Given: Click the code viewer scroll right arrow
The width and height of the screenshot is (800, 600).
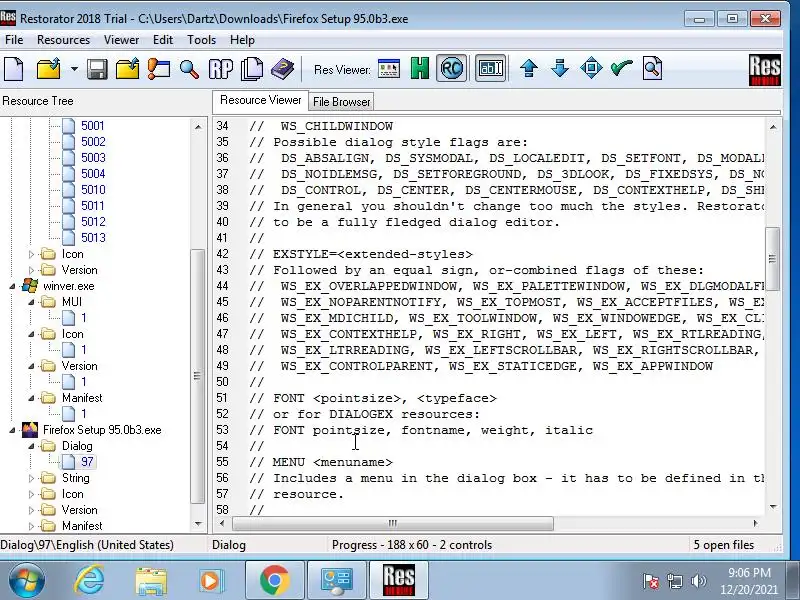Looking at the screenshot, I should (x=756, y=523).
